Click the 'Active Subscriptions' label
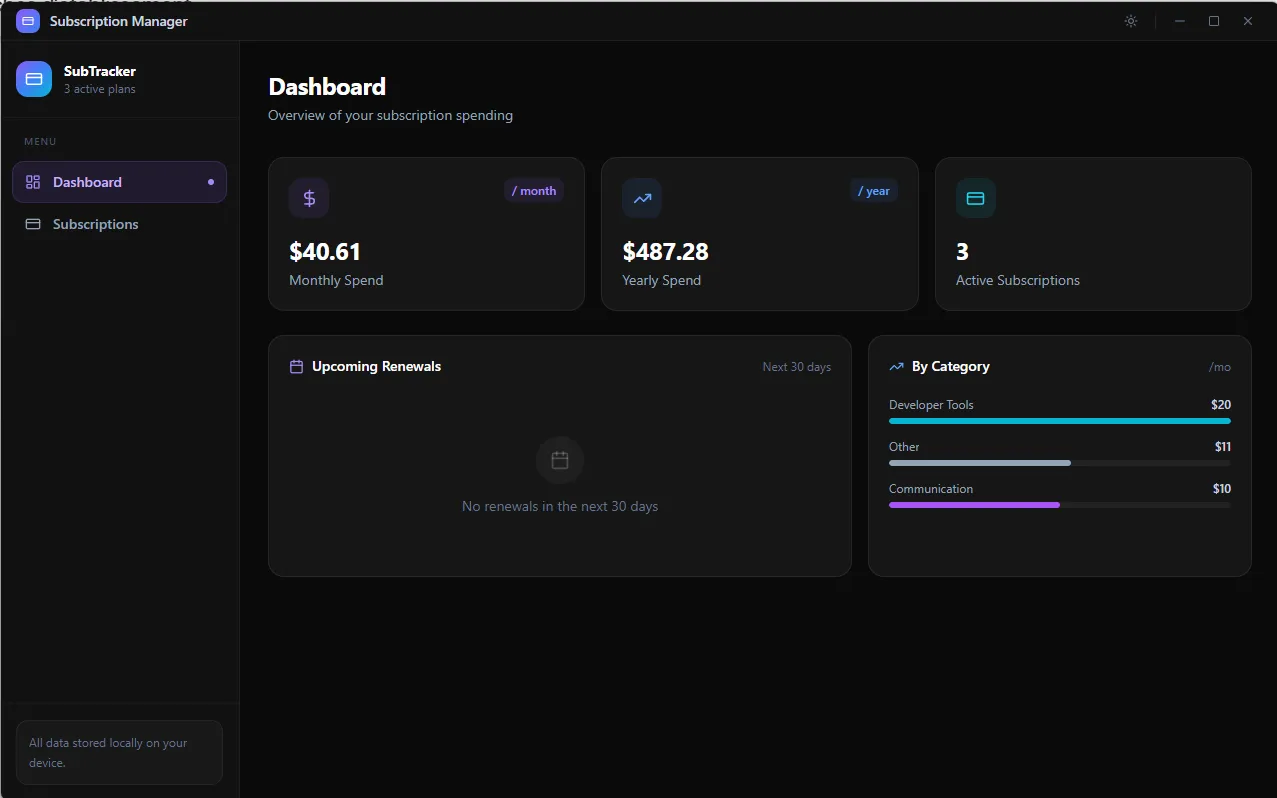 pos(1018,281)
